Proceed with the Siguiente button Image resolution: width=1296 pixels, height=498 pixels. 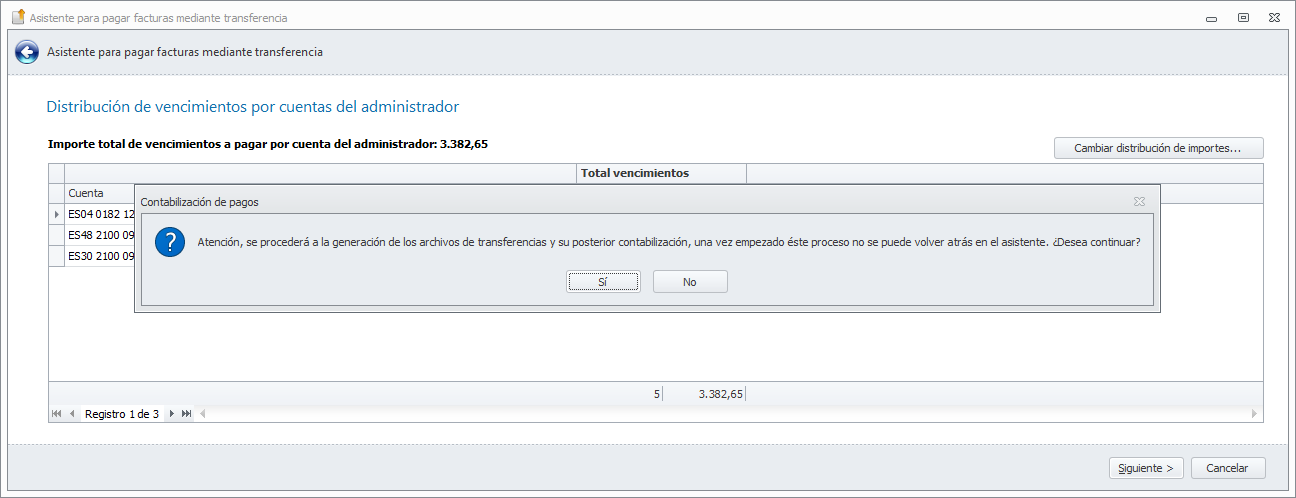pyautogui.click(x=1147, y=468)
